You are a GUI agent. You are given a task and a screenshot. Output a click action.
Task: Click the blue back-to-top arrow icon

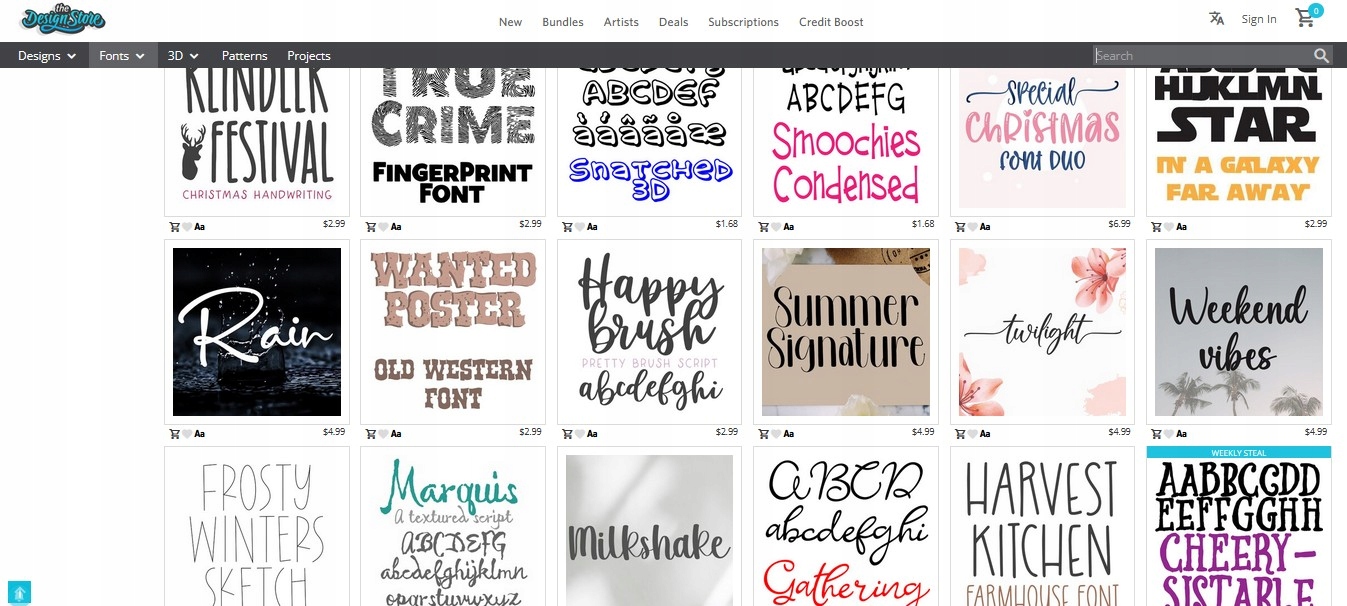[x=19, y=592]
